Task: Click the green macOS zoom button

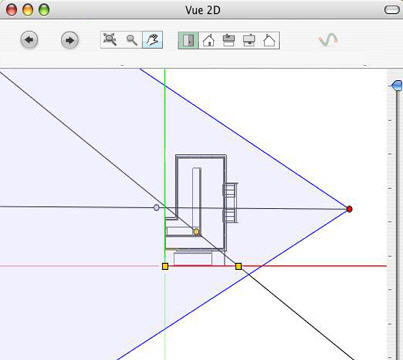Action: point(44,10)
